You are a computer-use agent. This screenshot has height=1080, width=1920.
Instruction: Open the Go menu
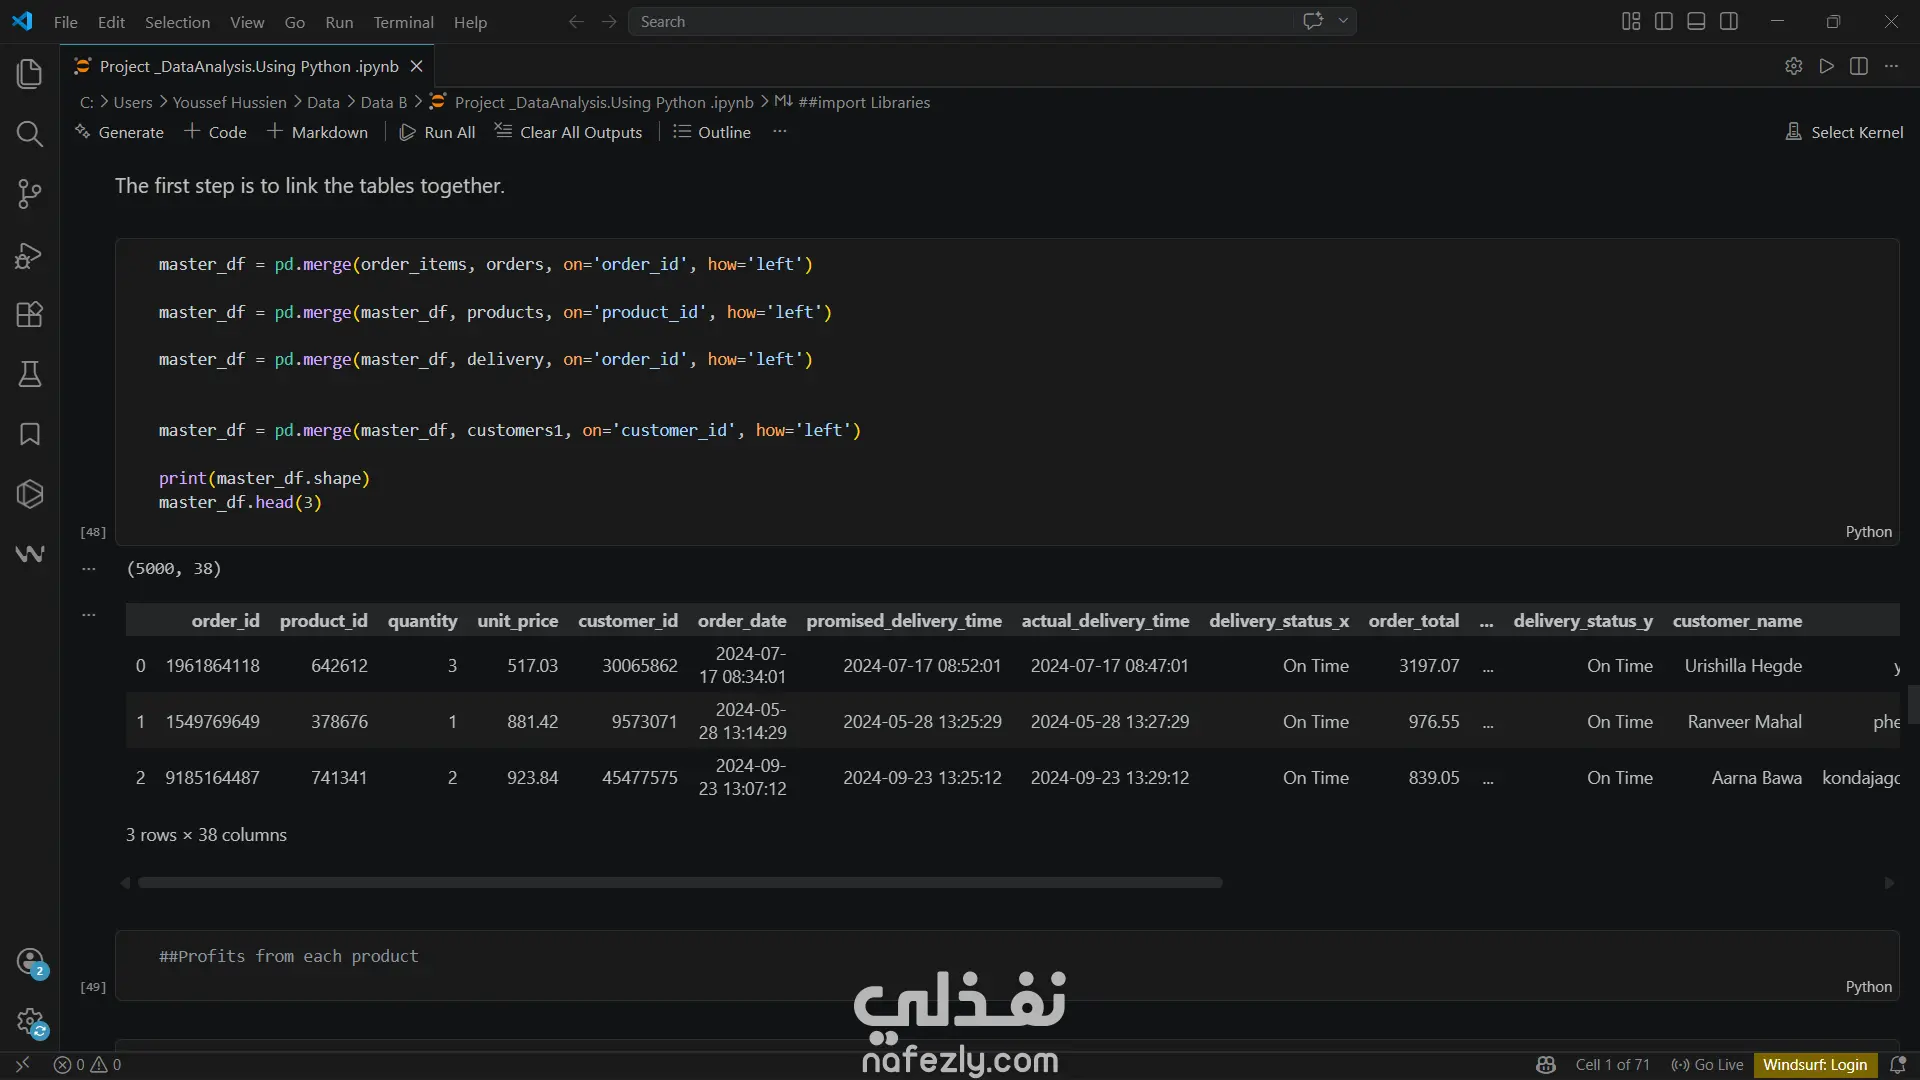pos(295,22)
